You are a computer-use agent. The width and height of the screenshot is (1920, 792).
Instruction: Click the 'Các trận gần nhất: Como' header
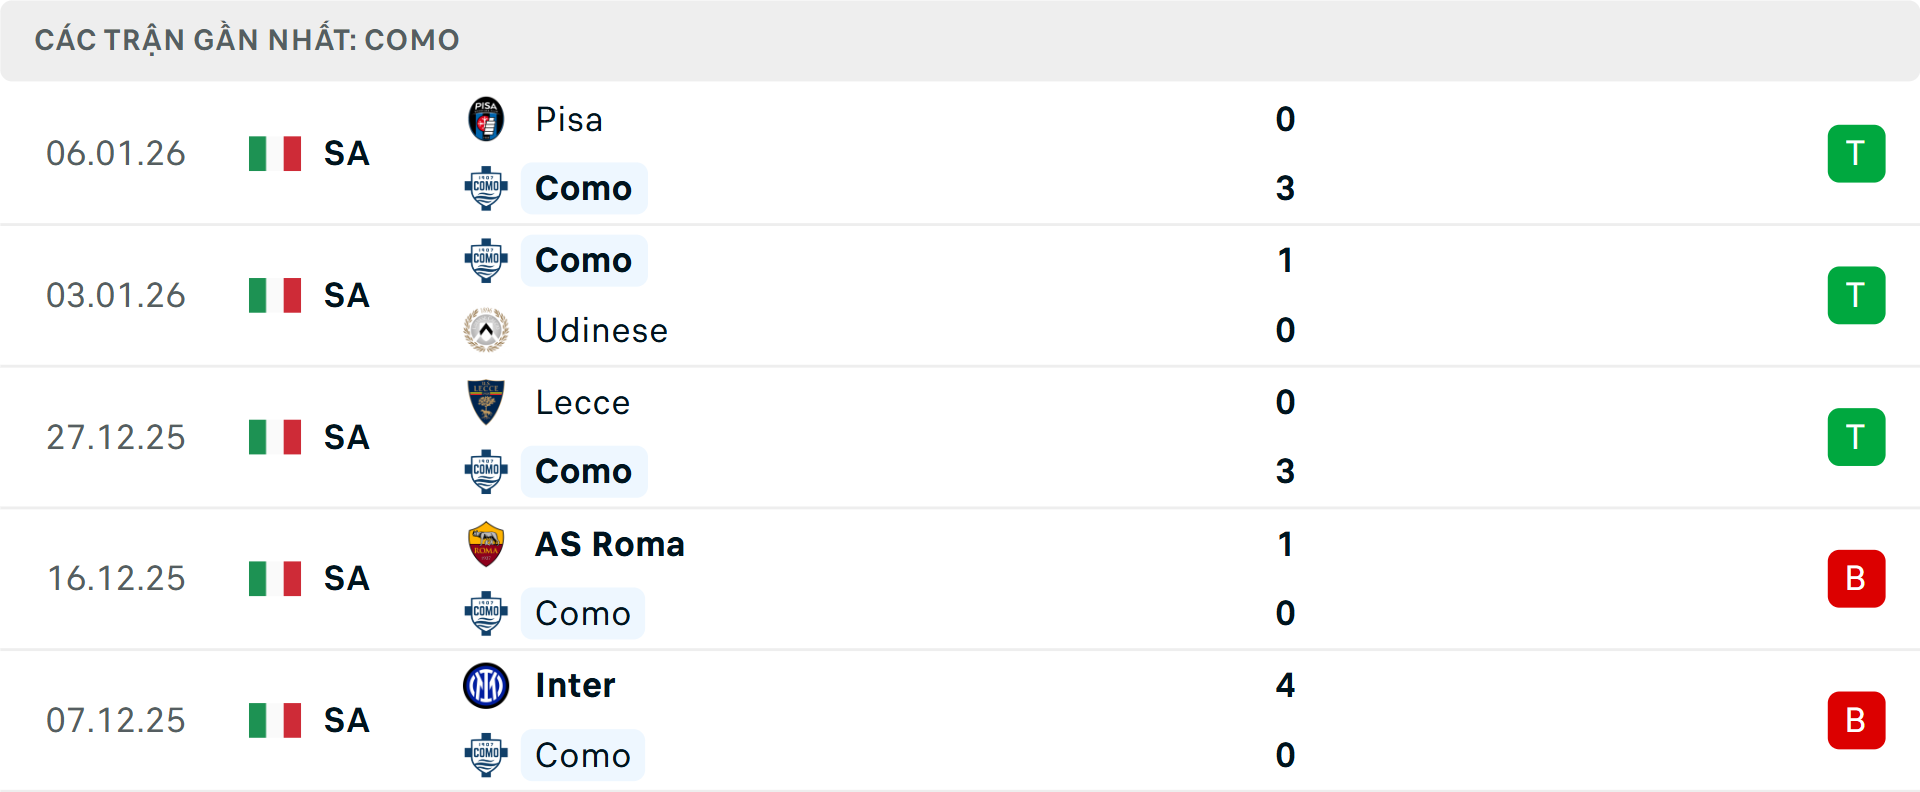(x=247, y=40)
